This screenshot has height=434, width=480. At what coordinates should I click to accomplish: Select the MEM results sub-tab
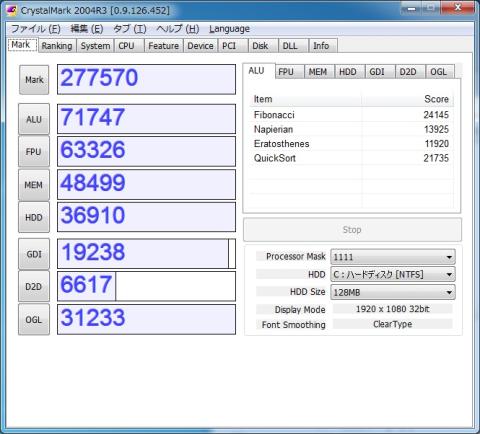click(x=319, y=72)
